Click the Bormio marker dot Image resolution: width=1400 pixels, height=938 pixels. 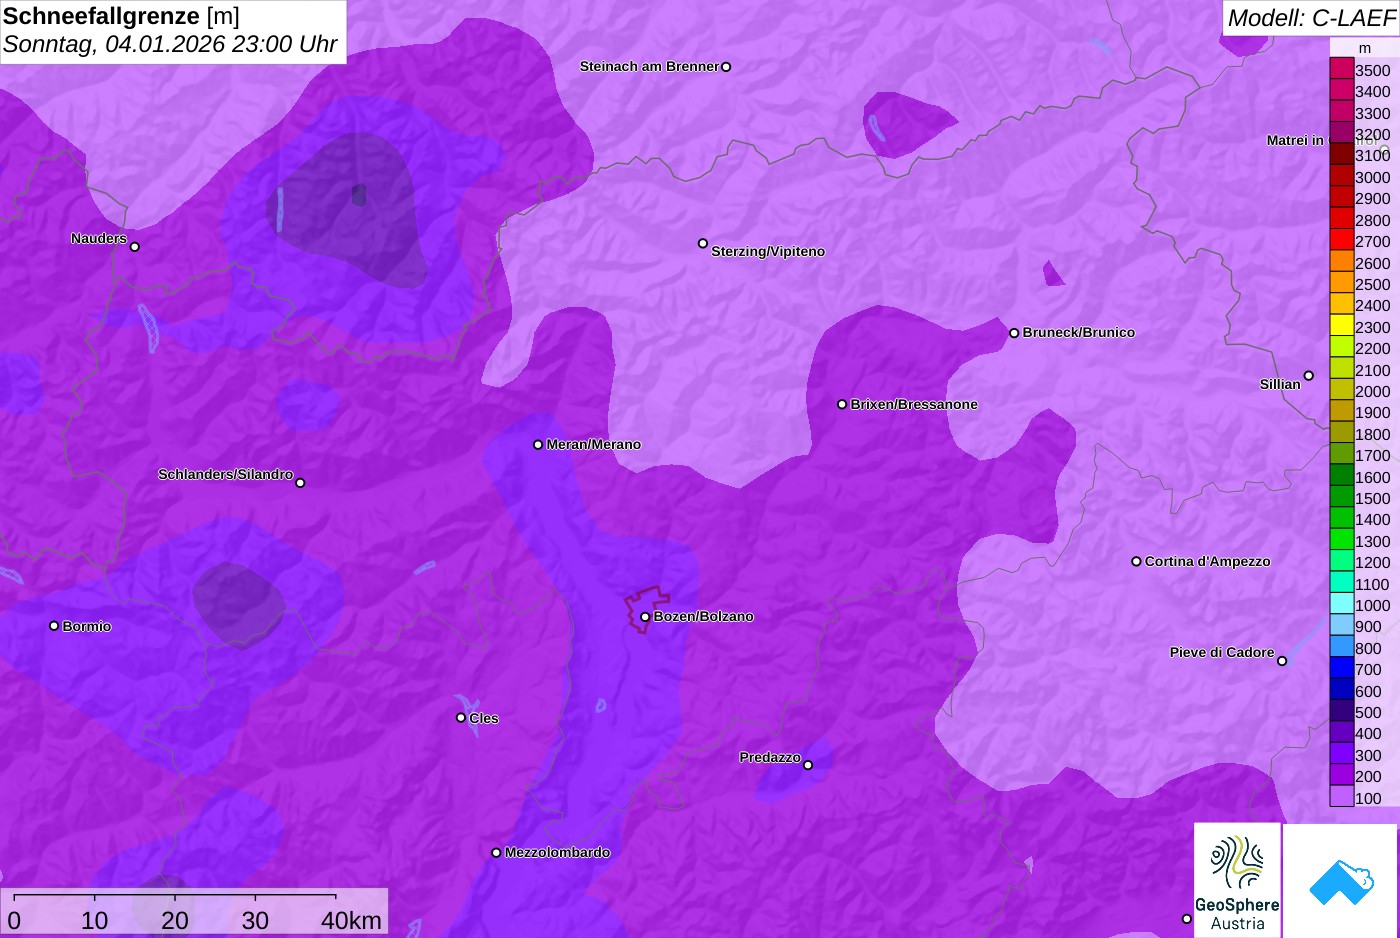[x=54, y=626]
